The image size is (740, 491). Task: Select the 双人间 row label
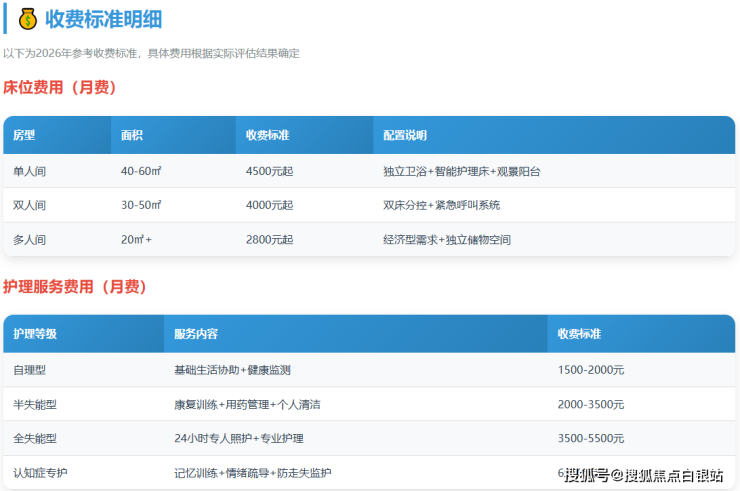[29, 205]
